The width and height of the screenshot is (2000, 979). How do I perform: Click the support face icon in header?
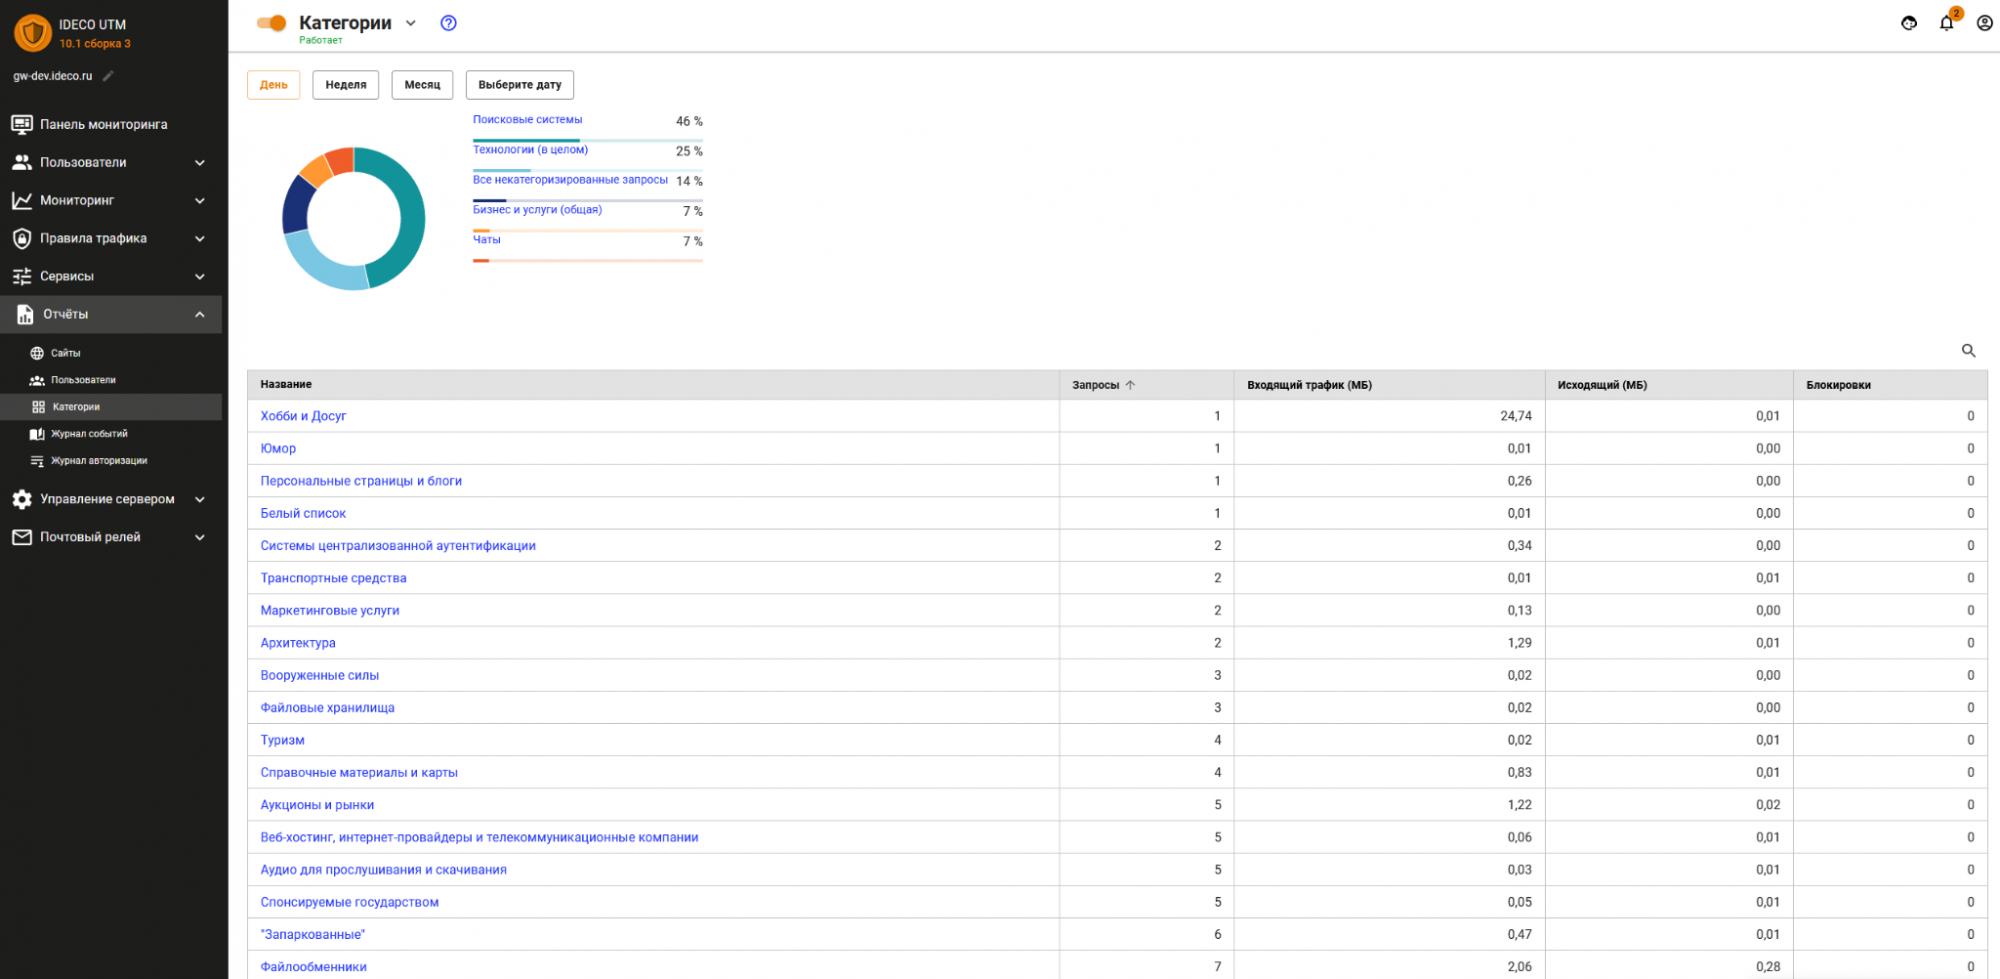pos(1909,23)
